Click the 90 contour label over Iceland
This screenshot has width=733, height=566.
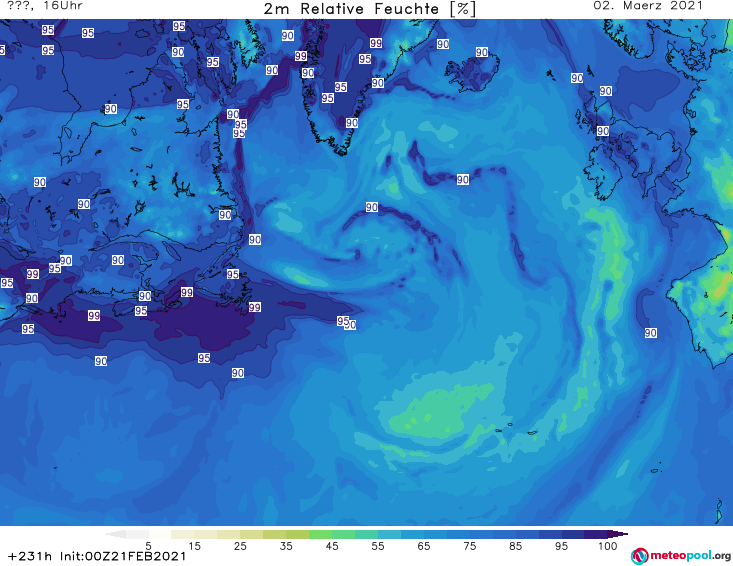click(482, 52)
